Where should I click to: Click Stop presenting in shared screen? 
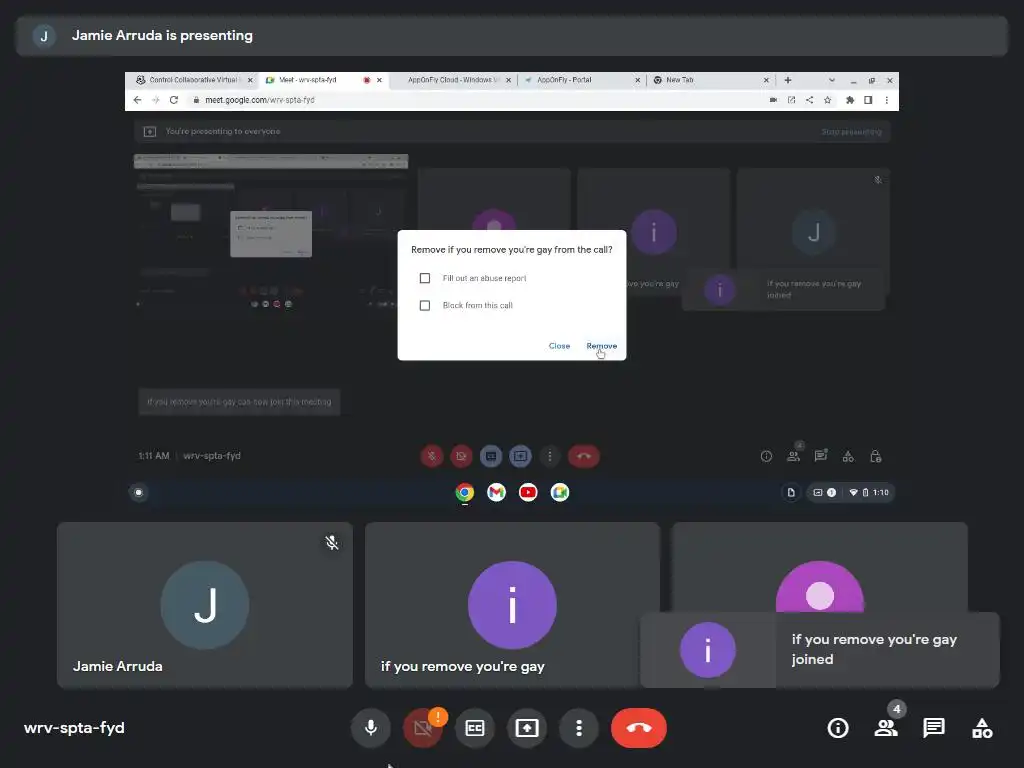[851, 131]
